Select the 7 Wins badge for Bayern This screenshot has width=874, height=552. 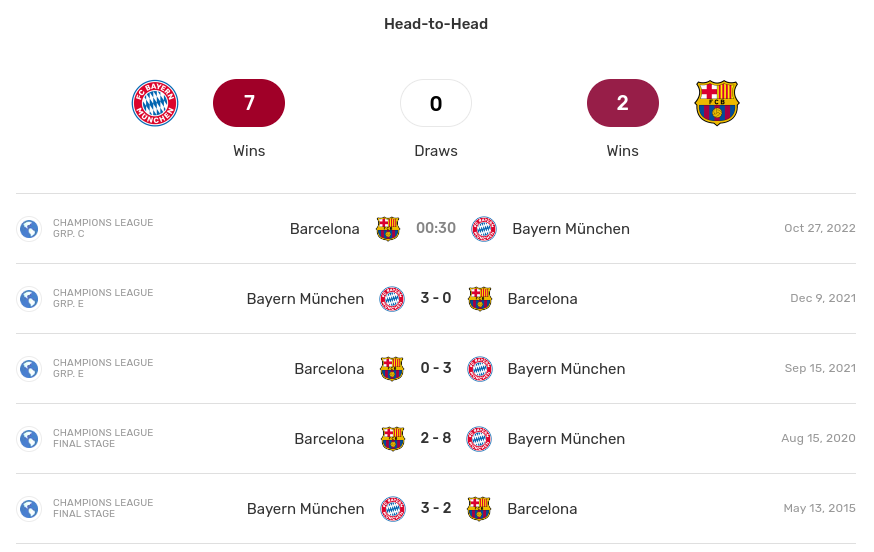(x=249, y=103)
